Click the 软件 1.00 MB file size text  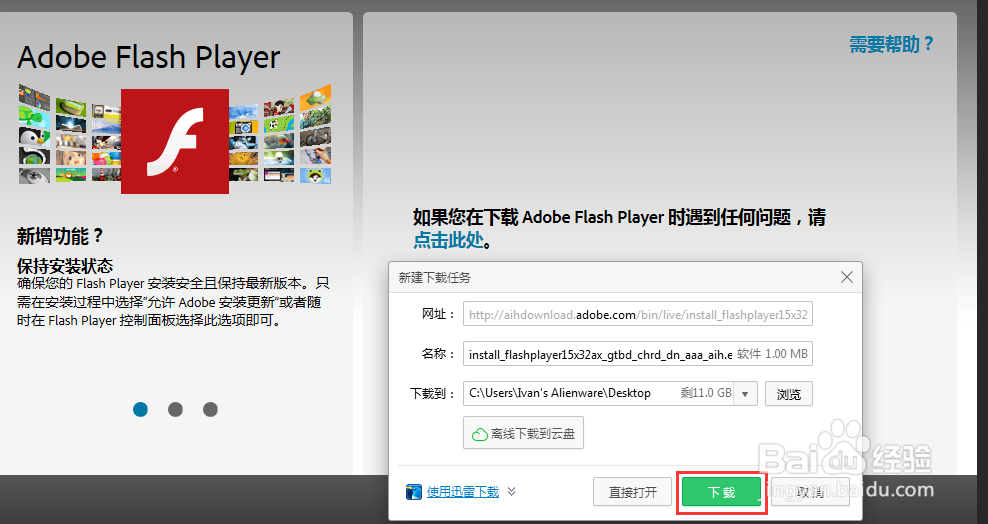coord(773,354)
